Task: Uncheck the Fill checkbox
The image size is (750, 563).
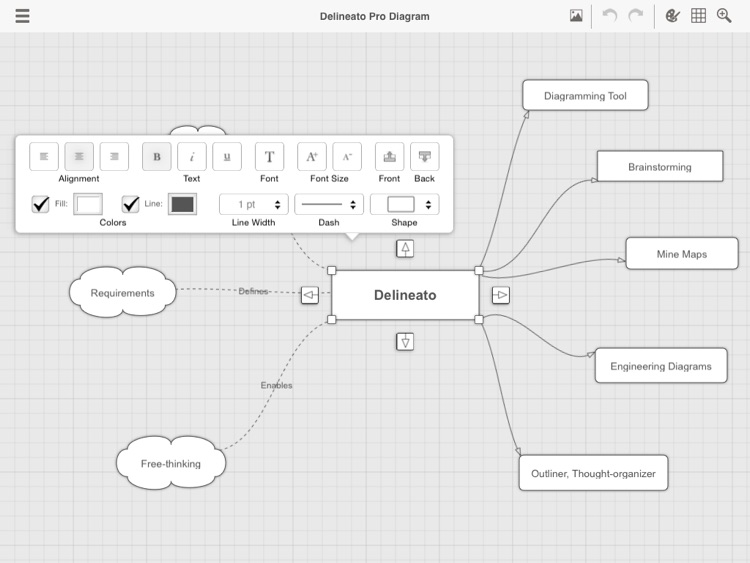Action: [x=41, y=204]
